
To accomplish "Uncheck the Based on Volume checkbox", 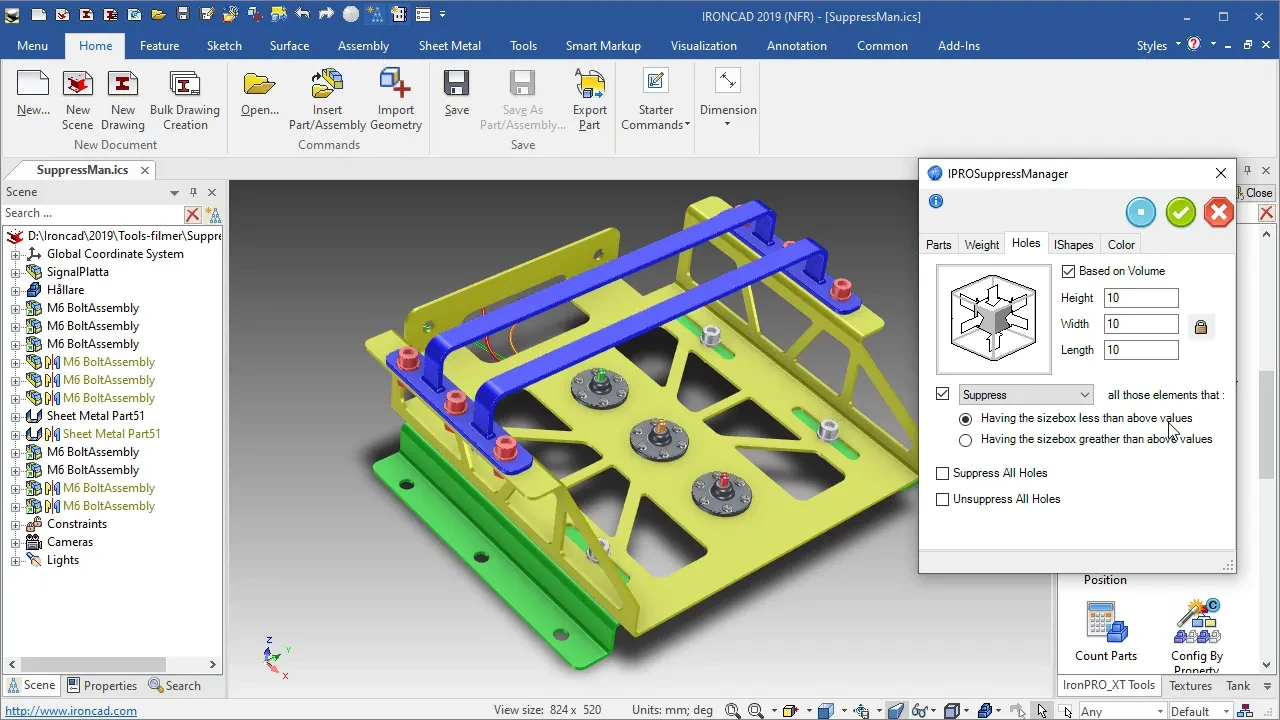I will pos(1069,271).
